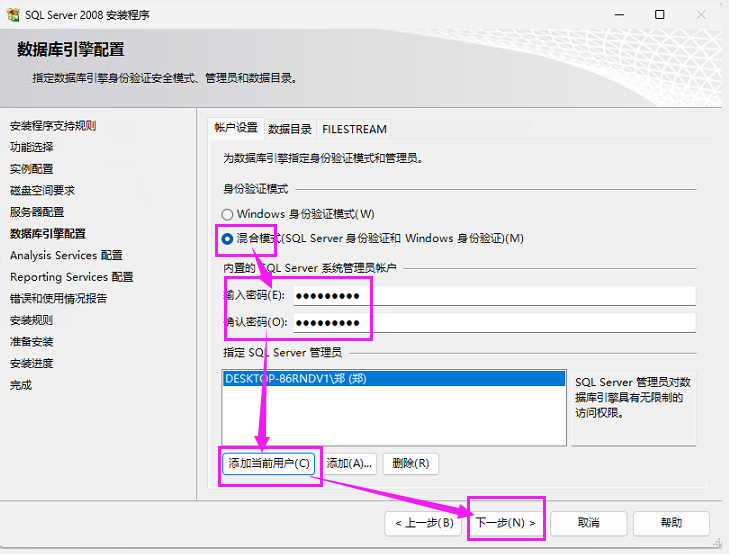
Task: Click 服务器配置 step in sidebar
Action: pos(37,212)
